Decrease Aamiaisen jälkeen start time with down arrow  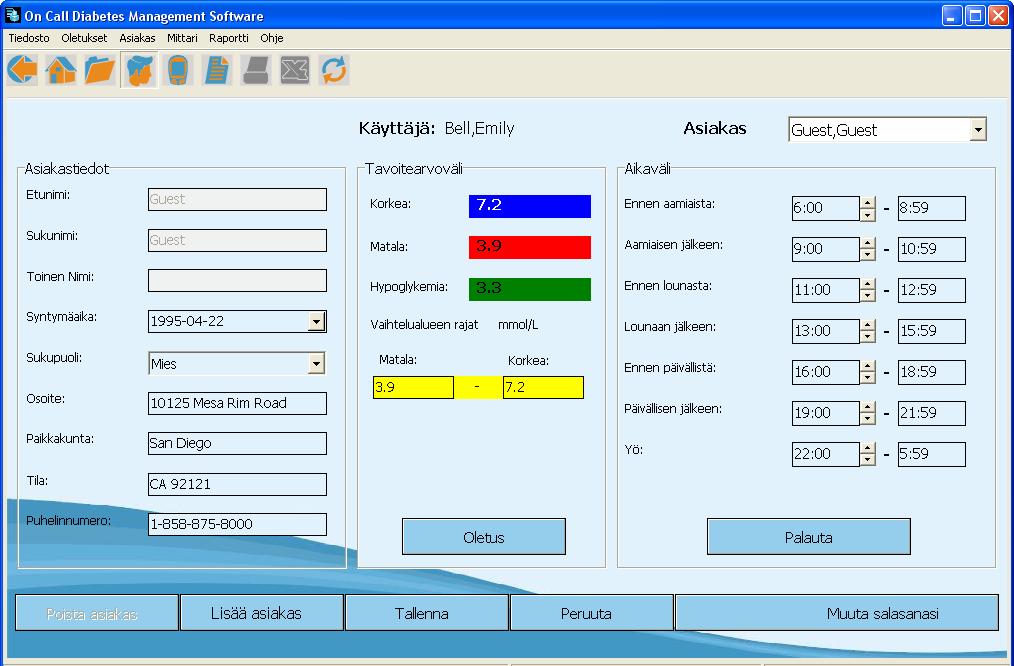coord(867,255)
